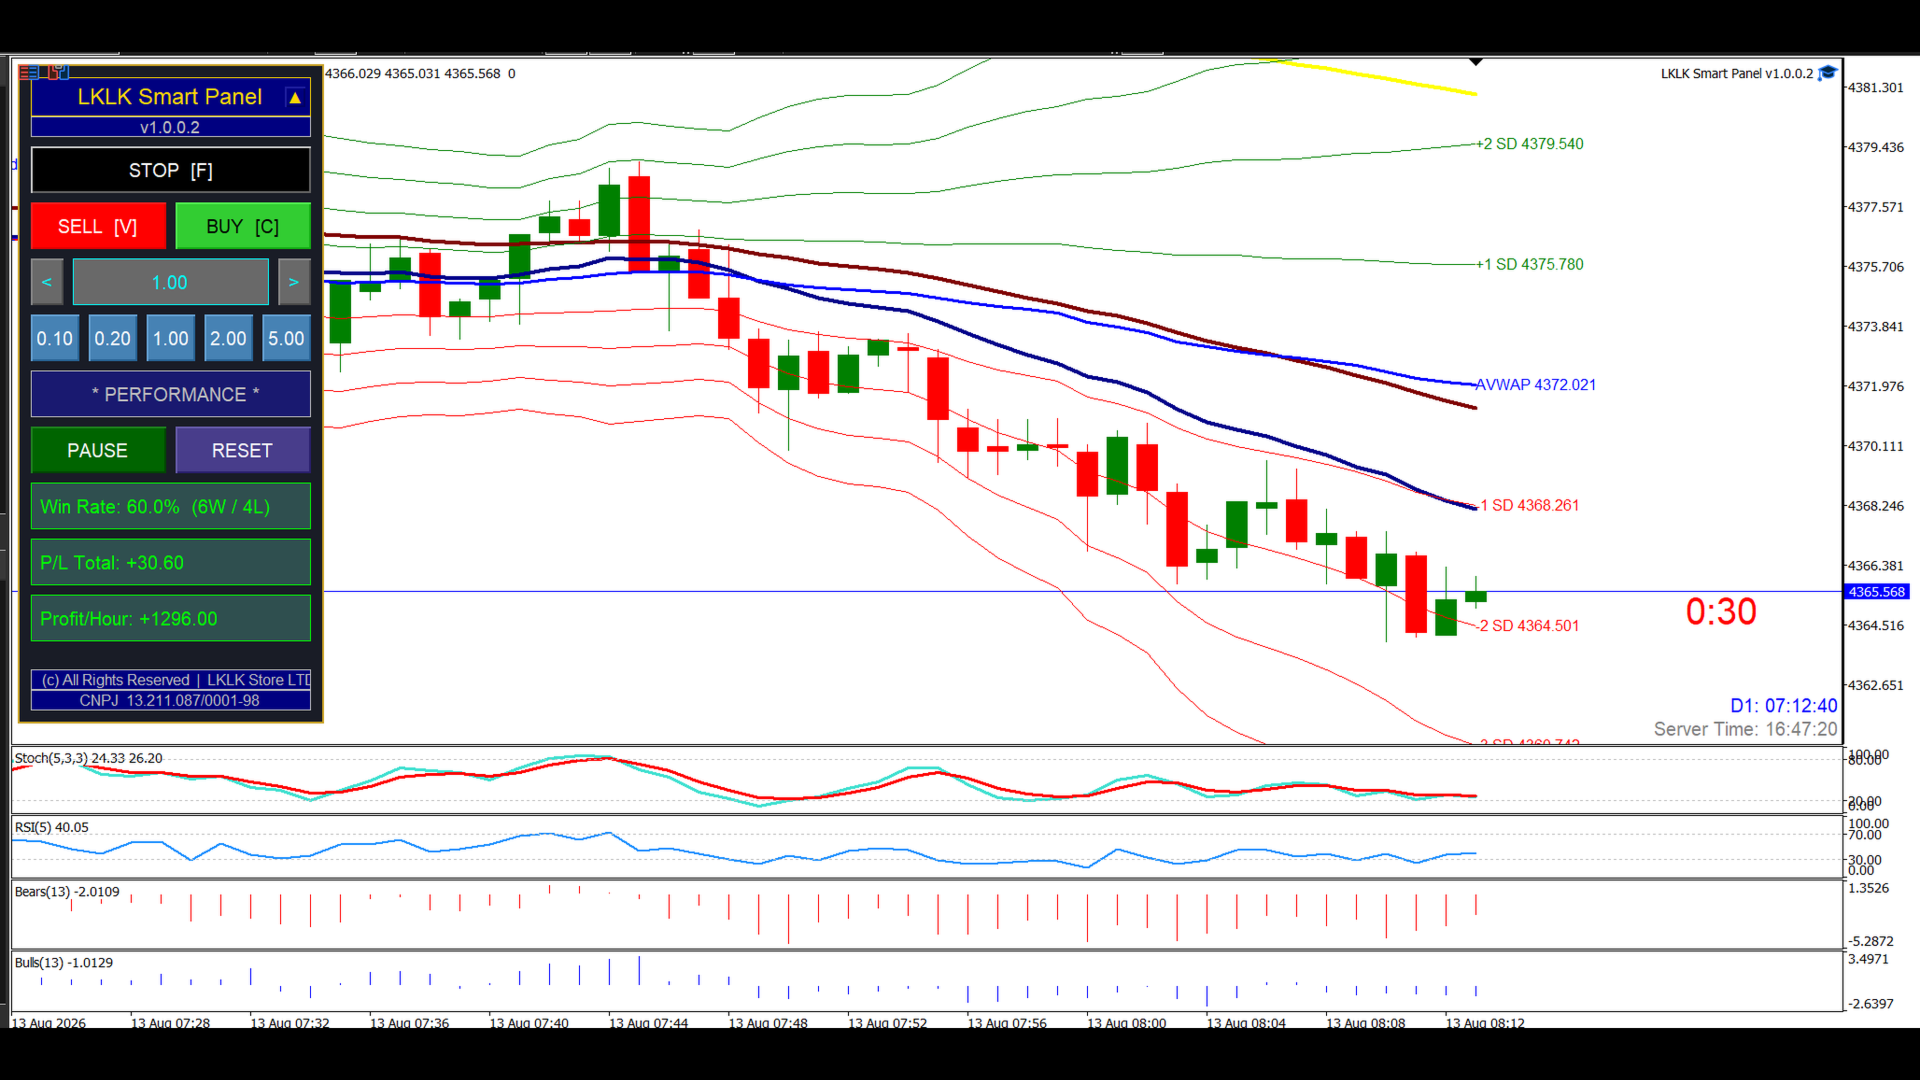Click the BUY [C] button
The image size is (1920, 1080).
click(243, 226)
